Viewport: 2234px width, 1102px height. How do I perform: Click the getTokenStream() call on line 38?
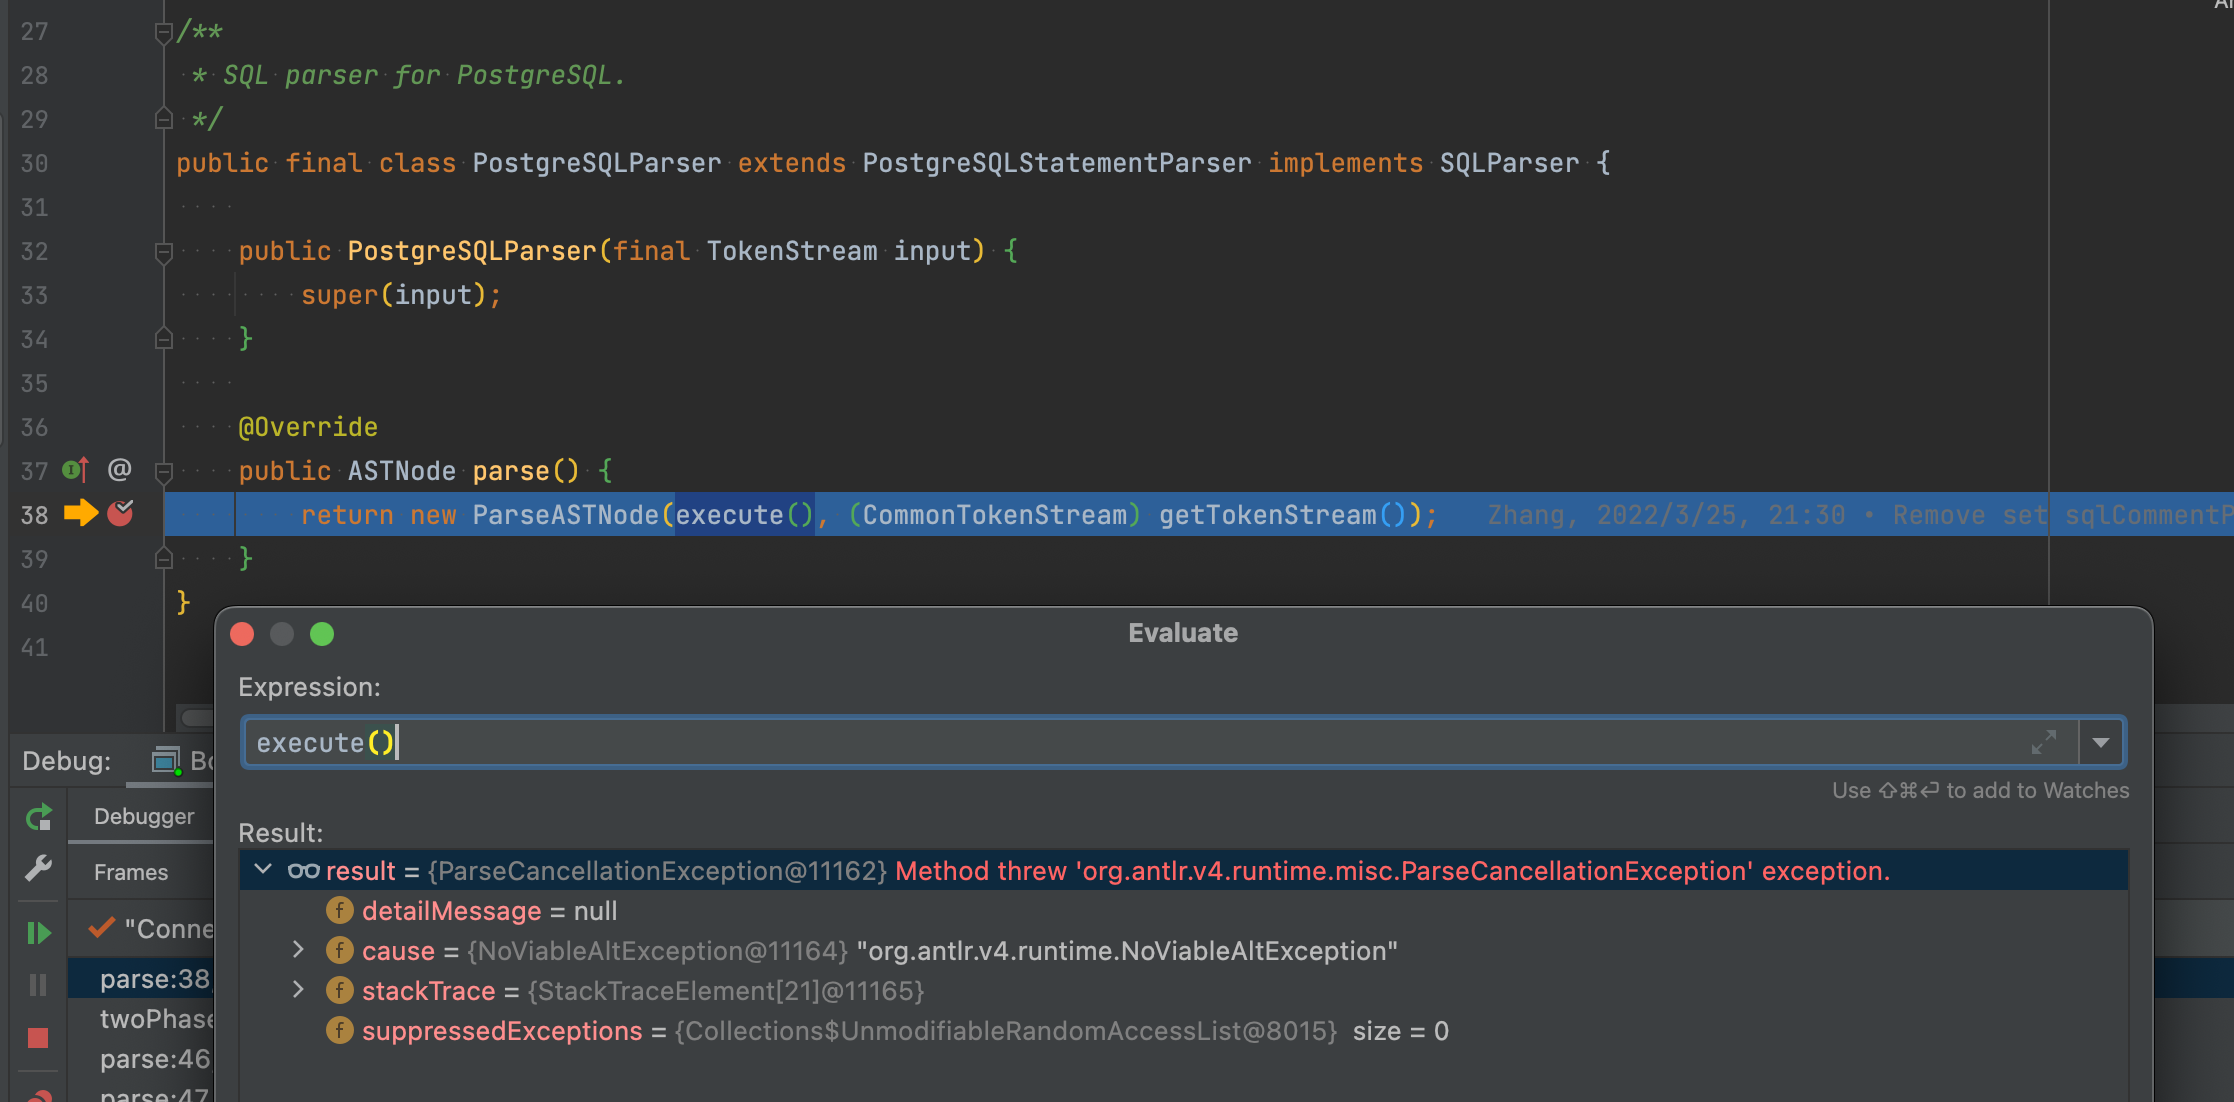[1283, 515]
